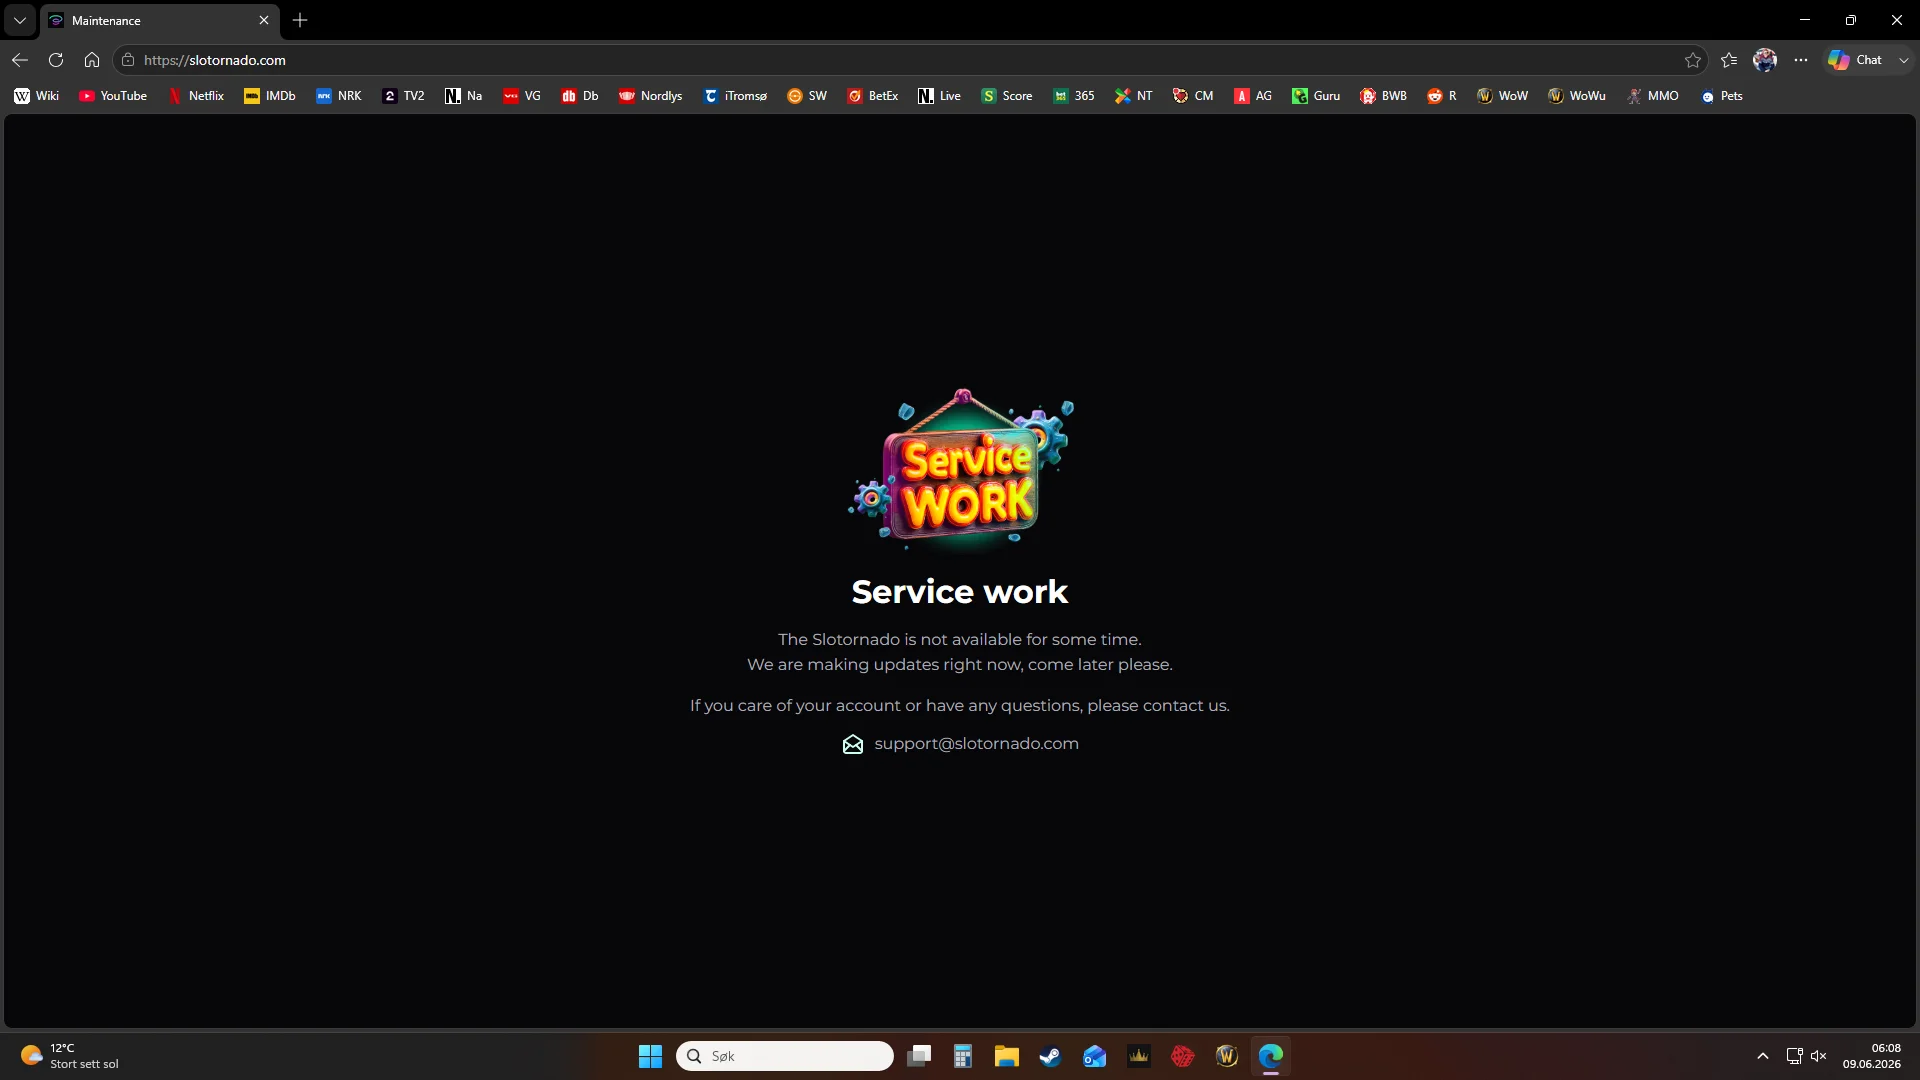Open the Score bookmark
Image resolution: width=1920 pixels, height=1080 pixels.
pyautogui.click(x=1007, y=96)
